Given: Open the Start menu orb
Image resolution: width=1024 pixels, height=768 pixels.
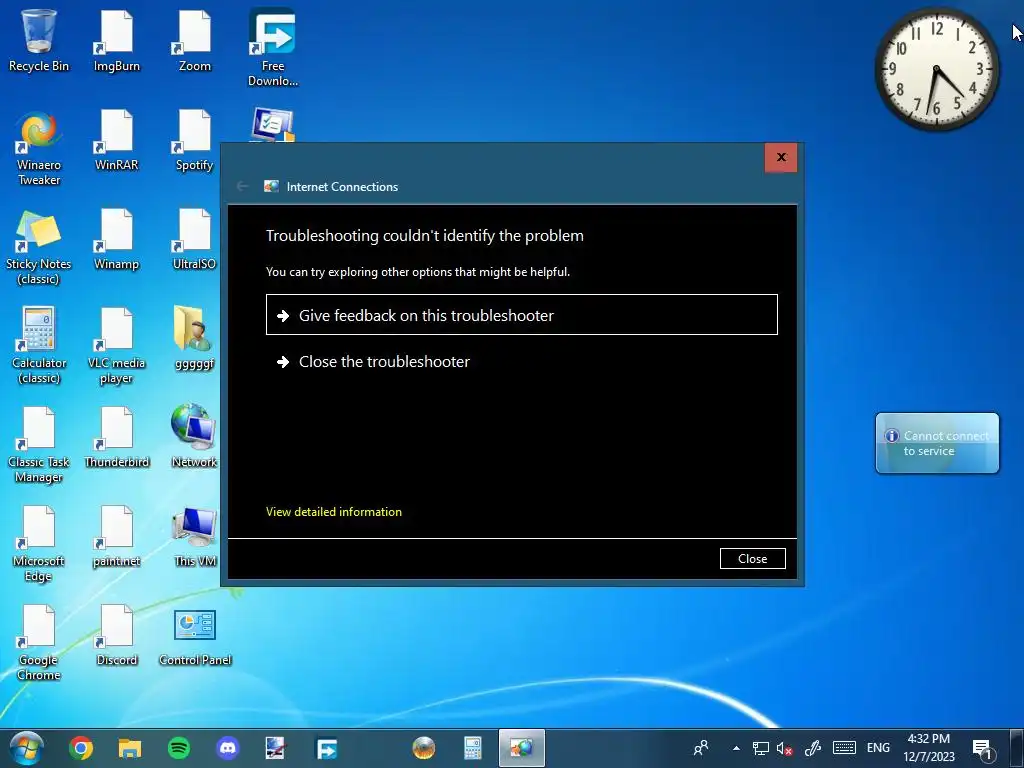Looking at the screenshot, I should 27,748.
